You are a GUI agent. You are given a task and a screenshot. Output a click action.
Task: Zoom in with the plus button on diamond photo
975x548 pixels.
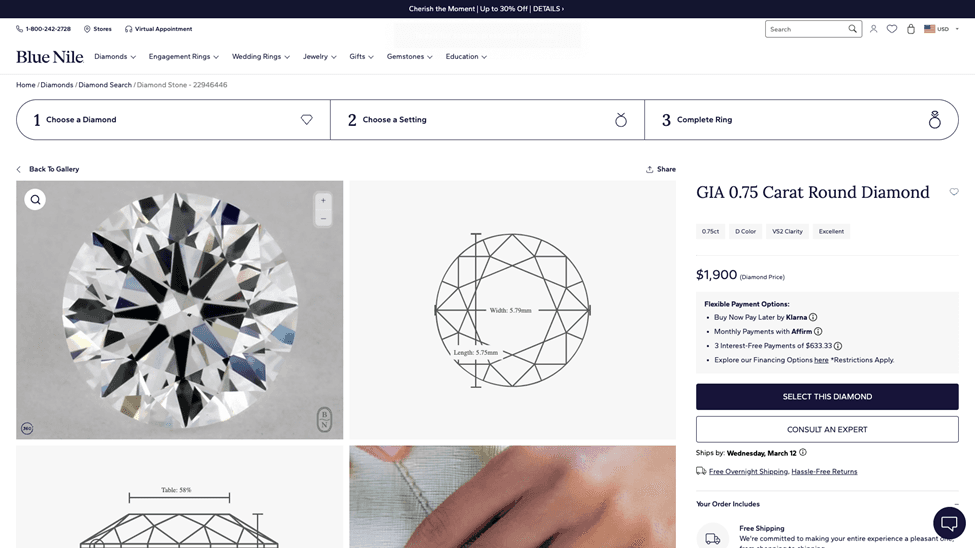(323, 200)
